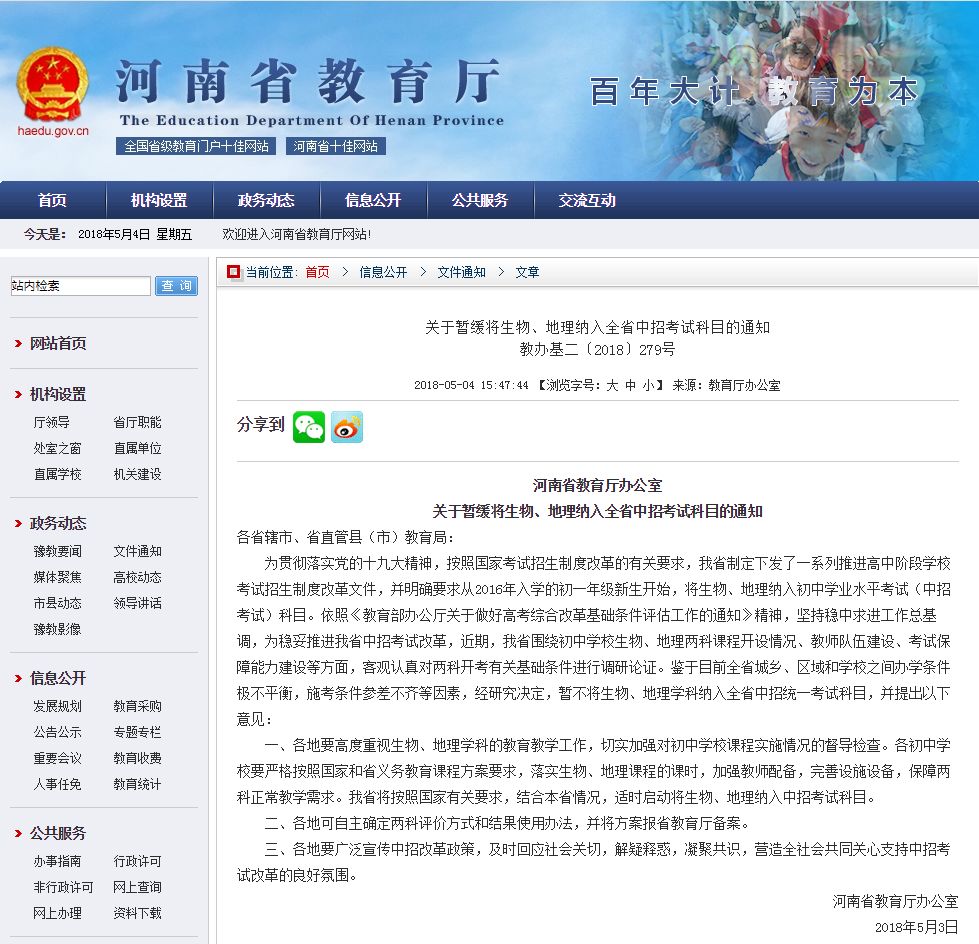Select medium font size 中
Screen dimensions: 979x944
[630, 385]
